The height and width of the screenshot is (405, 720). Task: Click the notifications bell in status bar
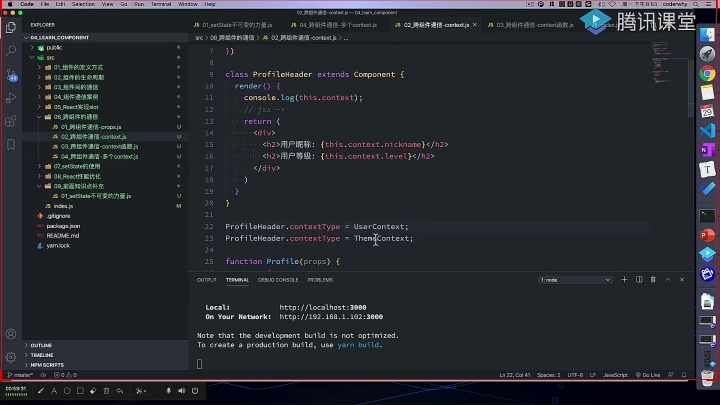(684, 375)
